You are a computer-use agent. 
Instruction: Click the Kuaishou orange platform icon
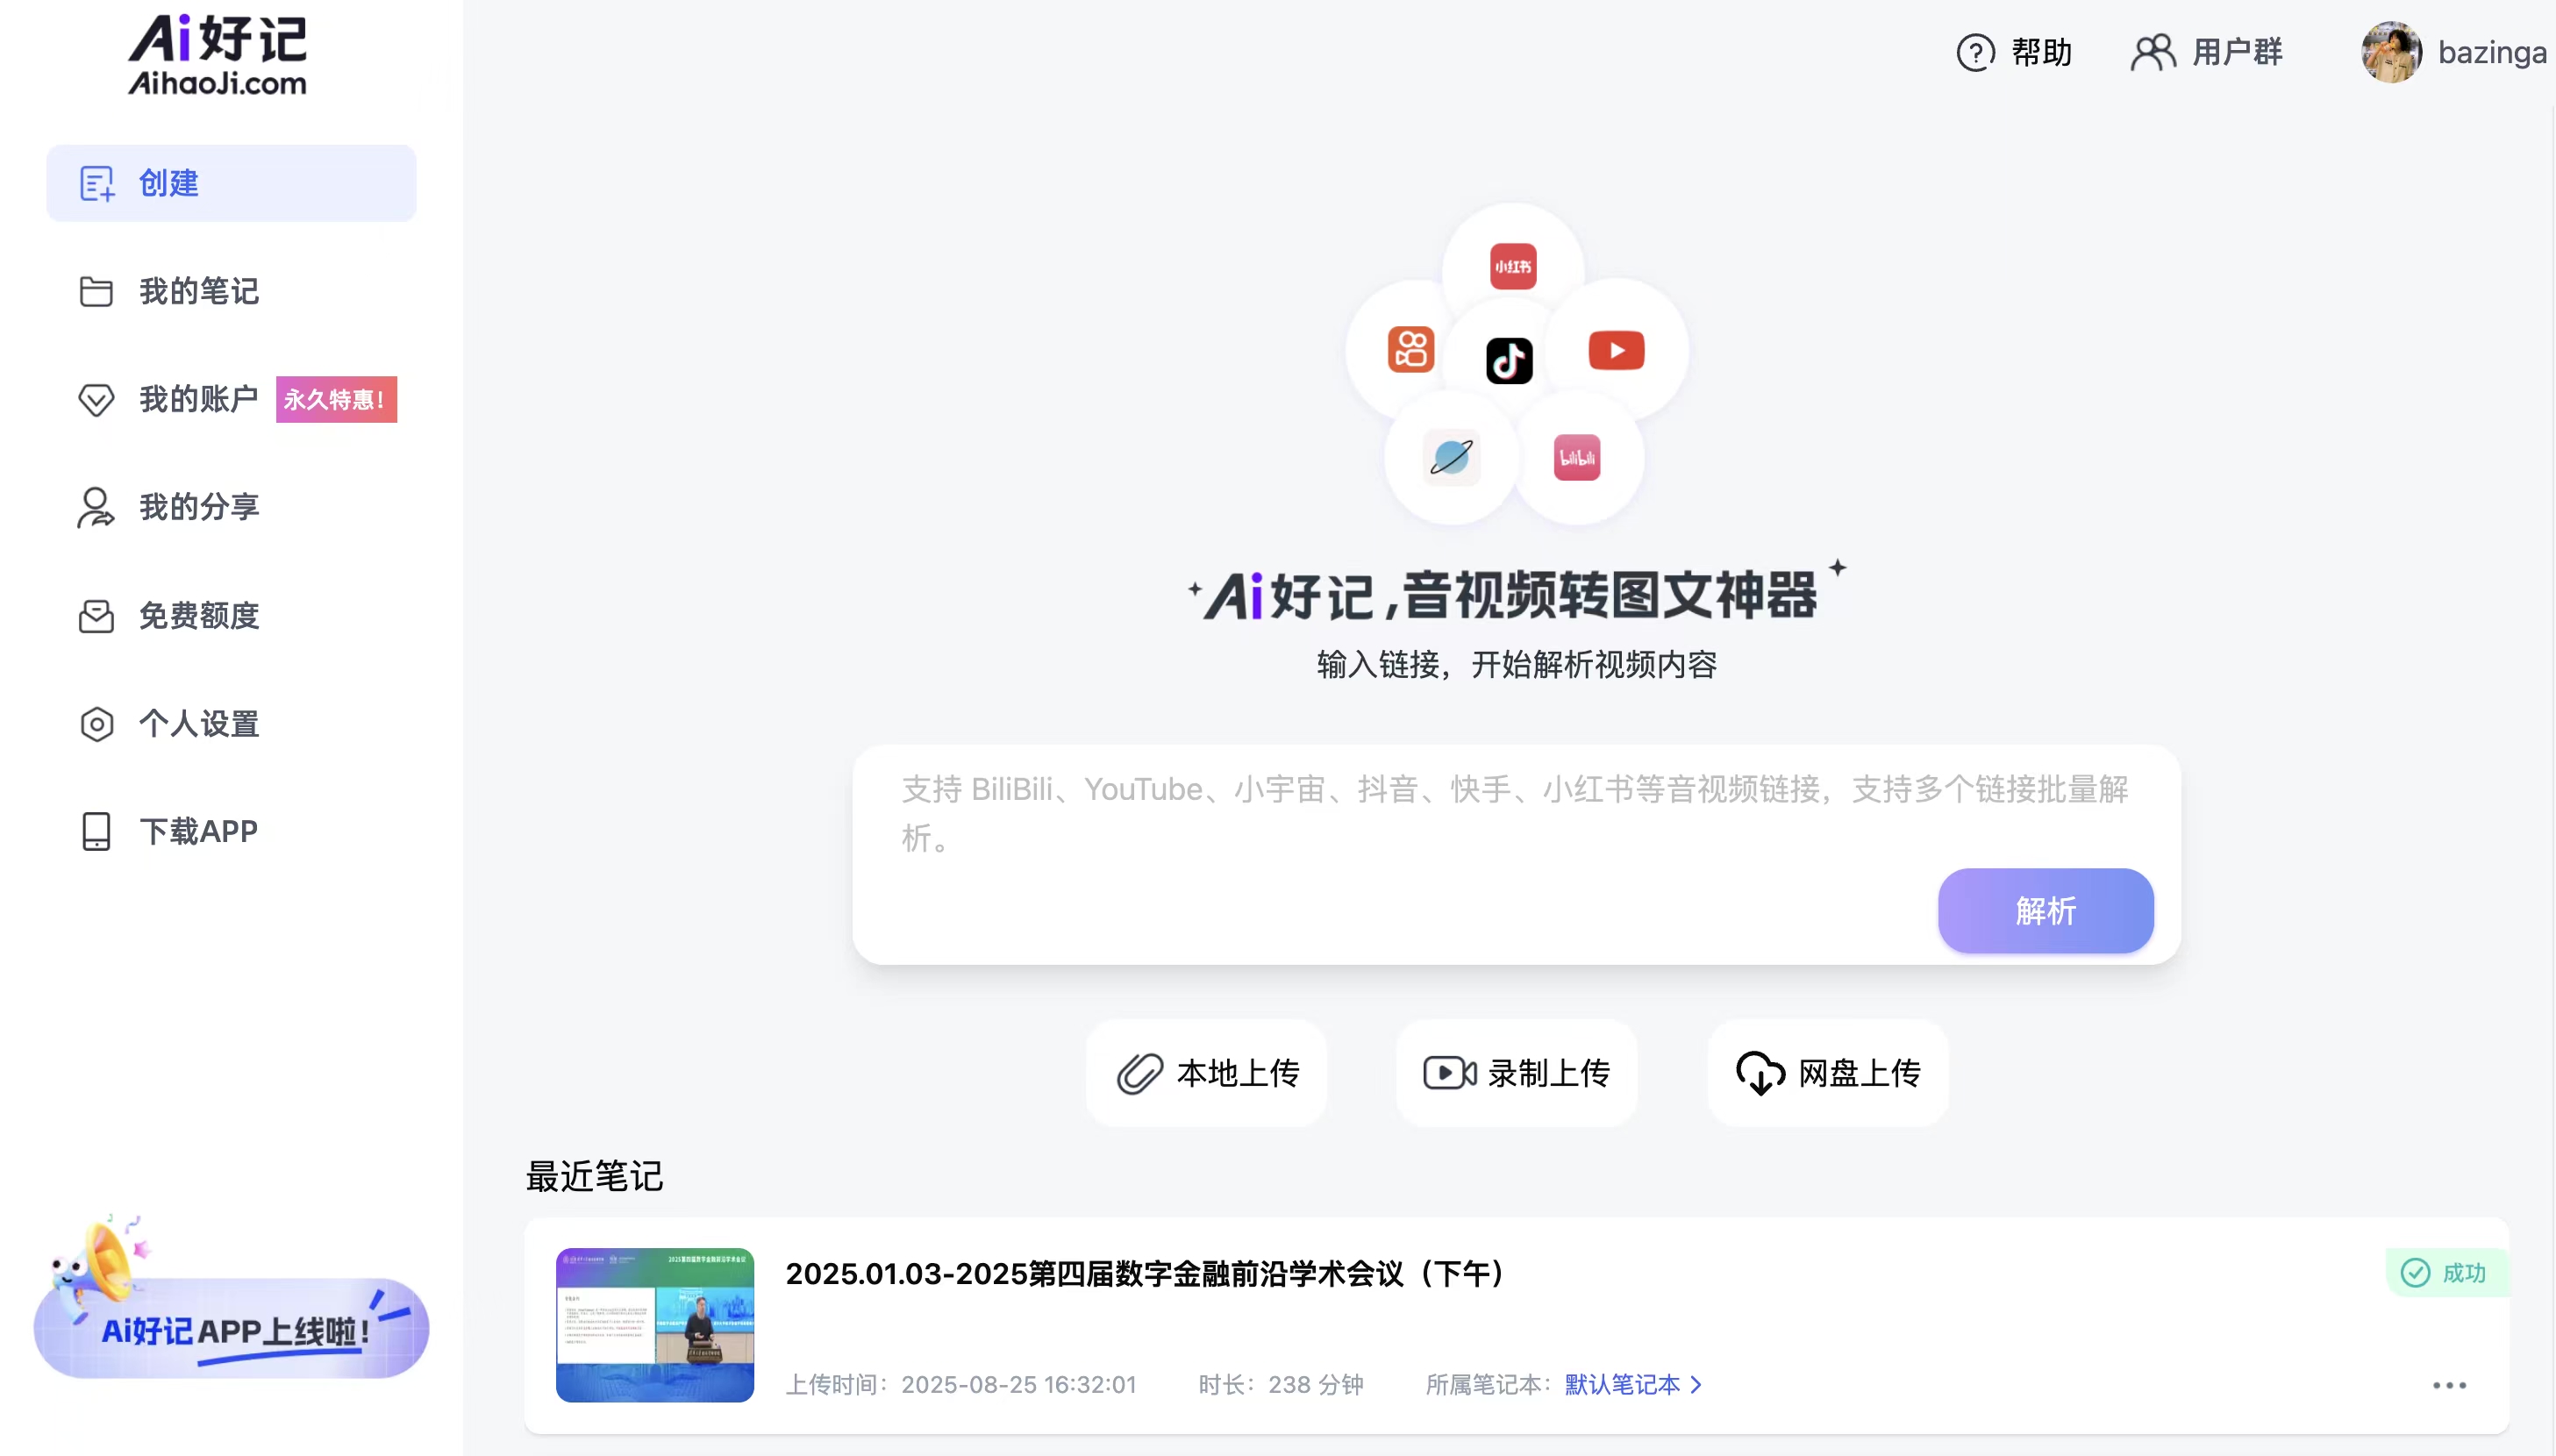(x=1411, y=350)
